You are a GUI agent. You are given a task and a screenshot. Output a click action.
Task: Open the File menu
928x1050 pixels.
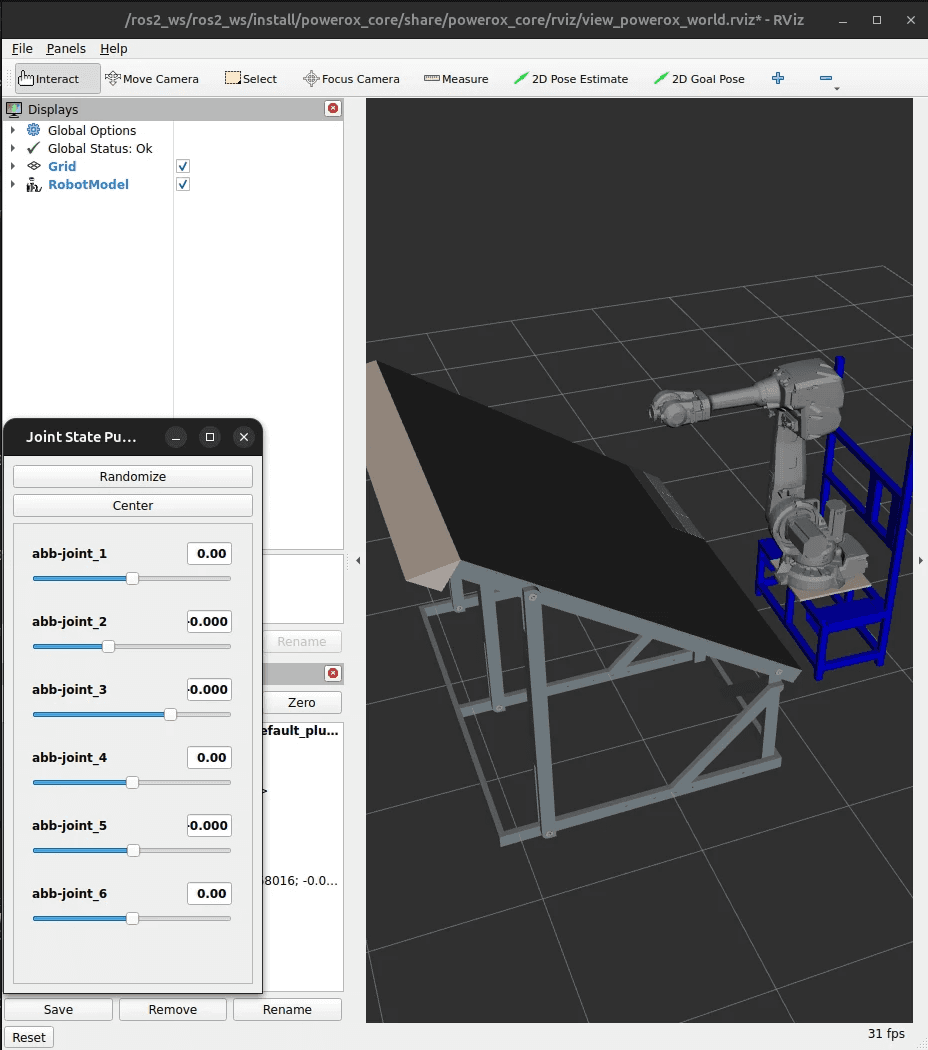pos(22,48)
